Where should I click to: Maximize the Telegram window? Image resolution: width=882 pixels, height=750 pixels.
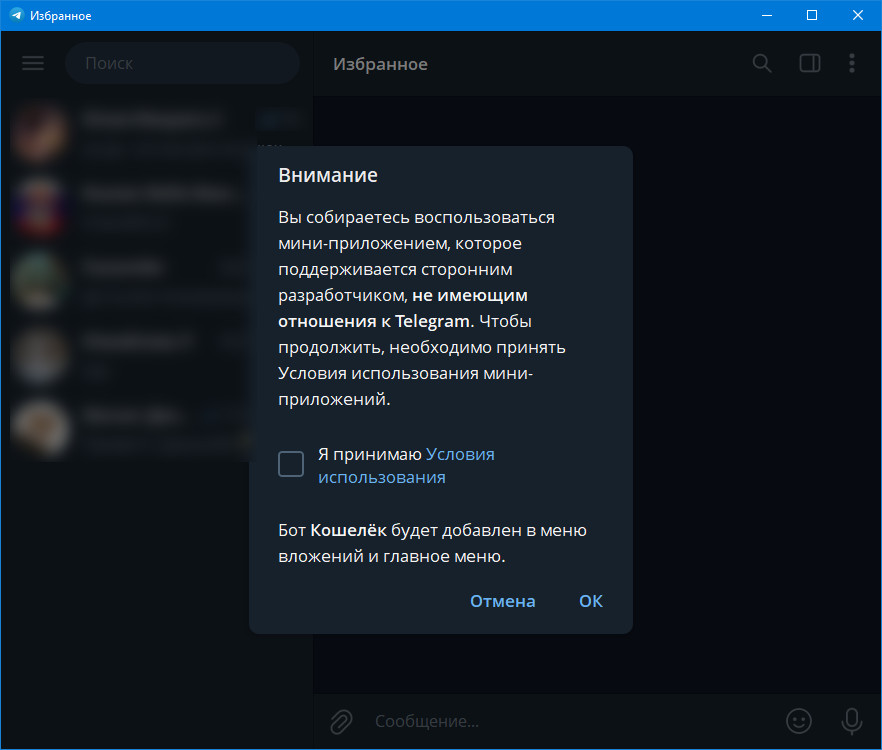coord(812,15)
